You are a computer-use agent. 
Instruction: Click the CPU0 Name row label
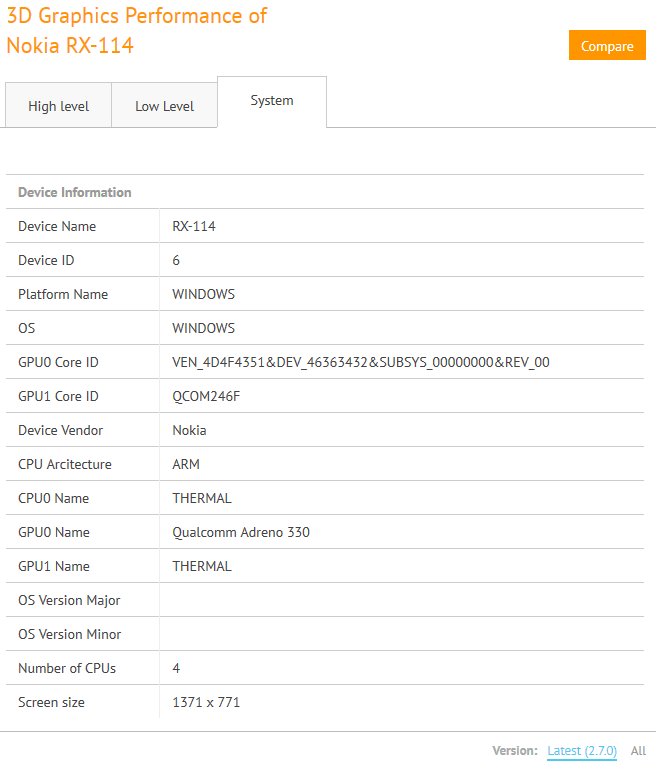[53, 498]
